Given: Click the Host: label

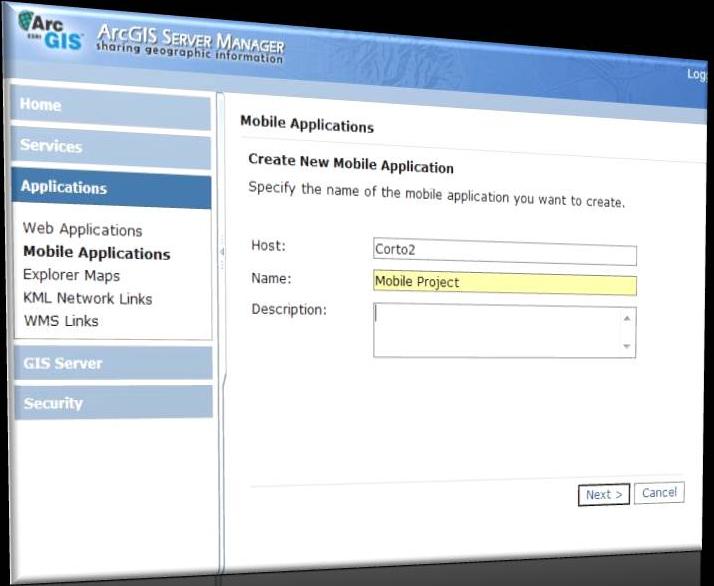Looking at the screenshot, I should pyautogui.click(x=268, y=245).
